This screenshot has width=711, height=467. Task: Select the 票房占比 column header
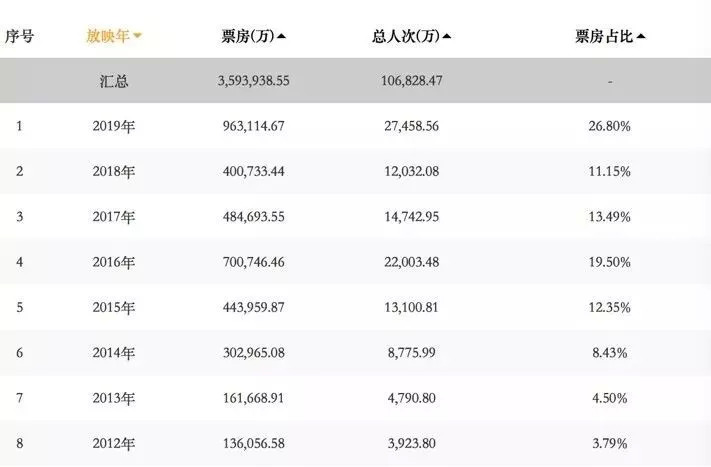click(x=604, y=36)
